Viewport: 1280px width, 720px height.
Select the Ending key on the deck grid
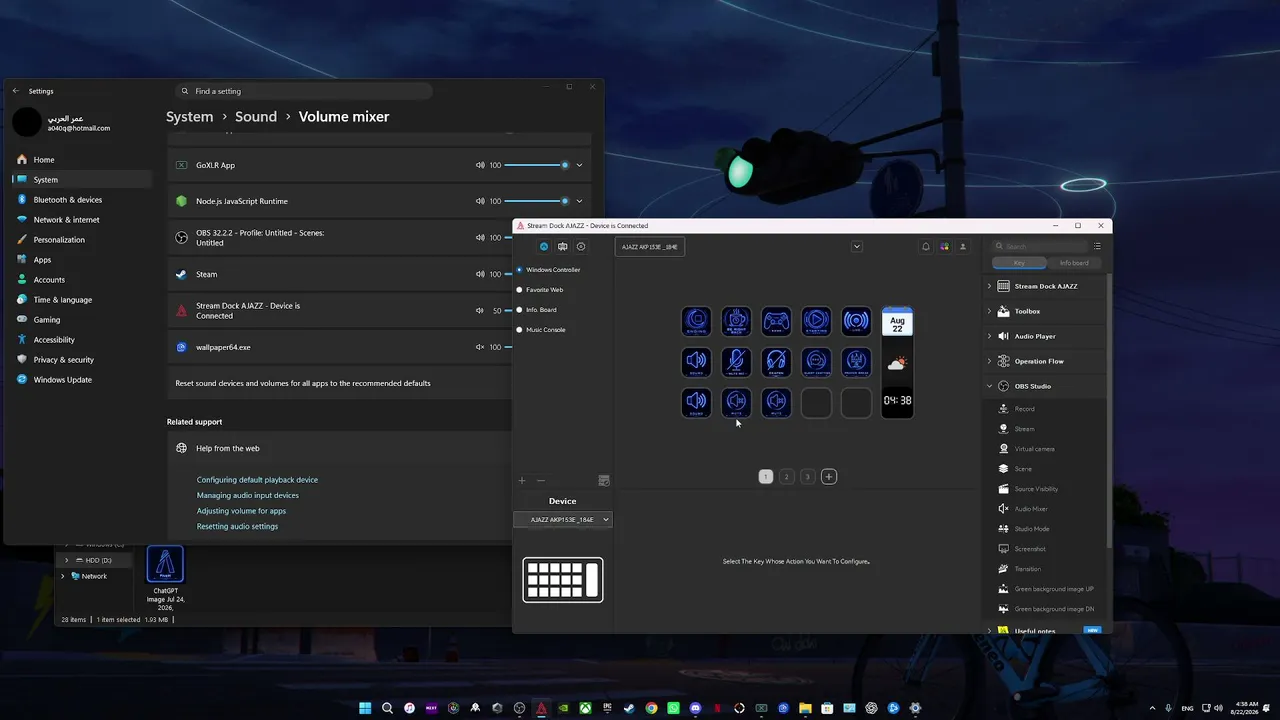696,322
